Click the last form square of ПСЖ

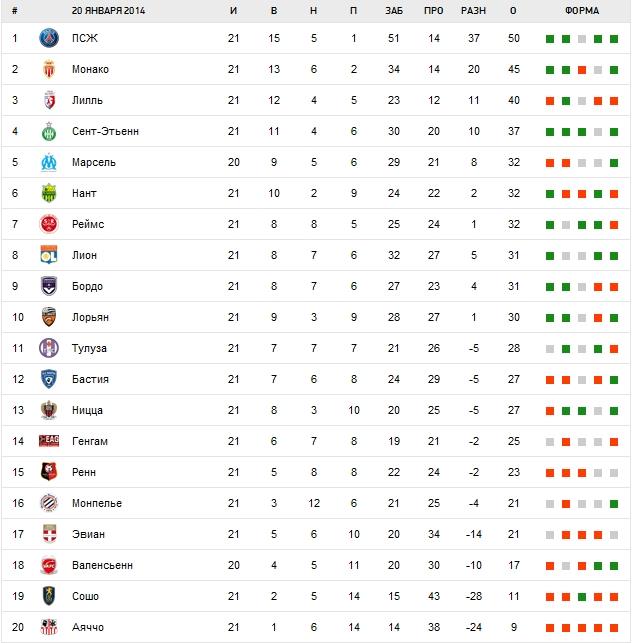[x=613, y=38]
